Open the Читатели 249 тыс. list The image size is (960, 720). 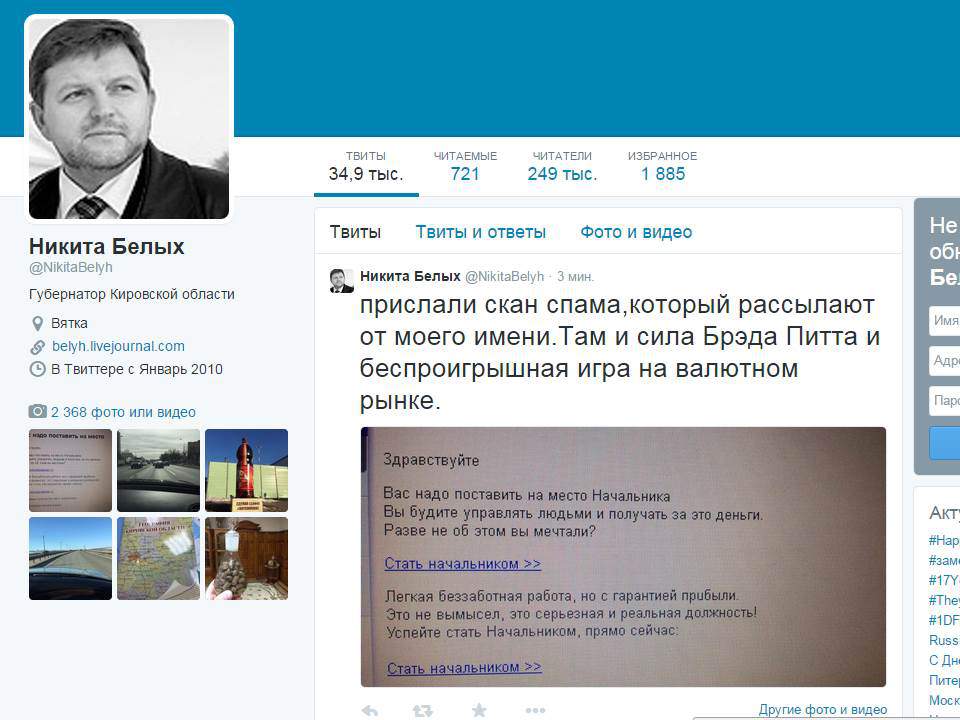562,167
